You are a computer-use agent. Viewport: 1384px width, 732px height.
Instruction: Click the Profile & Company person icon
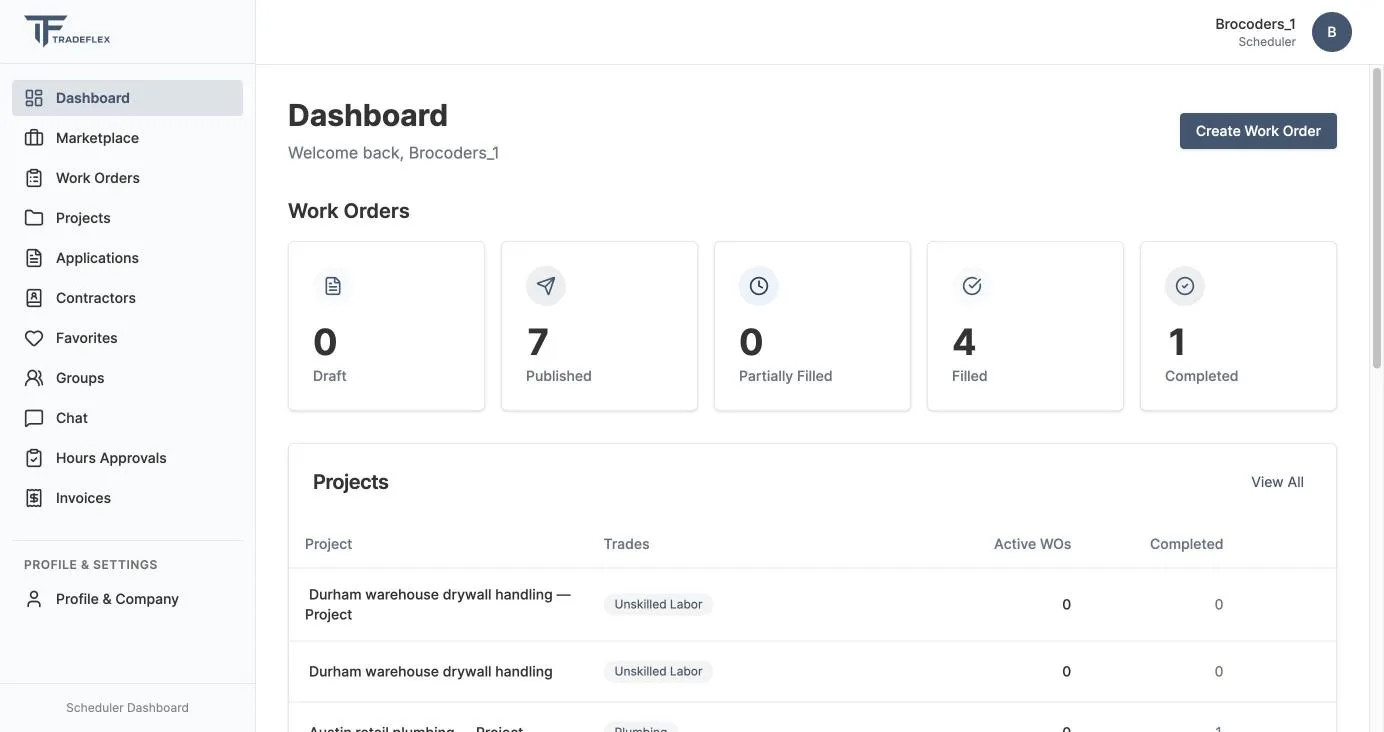(x=34, y=599)
